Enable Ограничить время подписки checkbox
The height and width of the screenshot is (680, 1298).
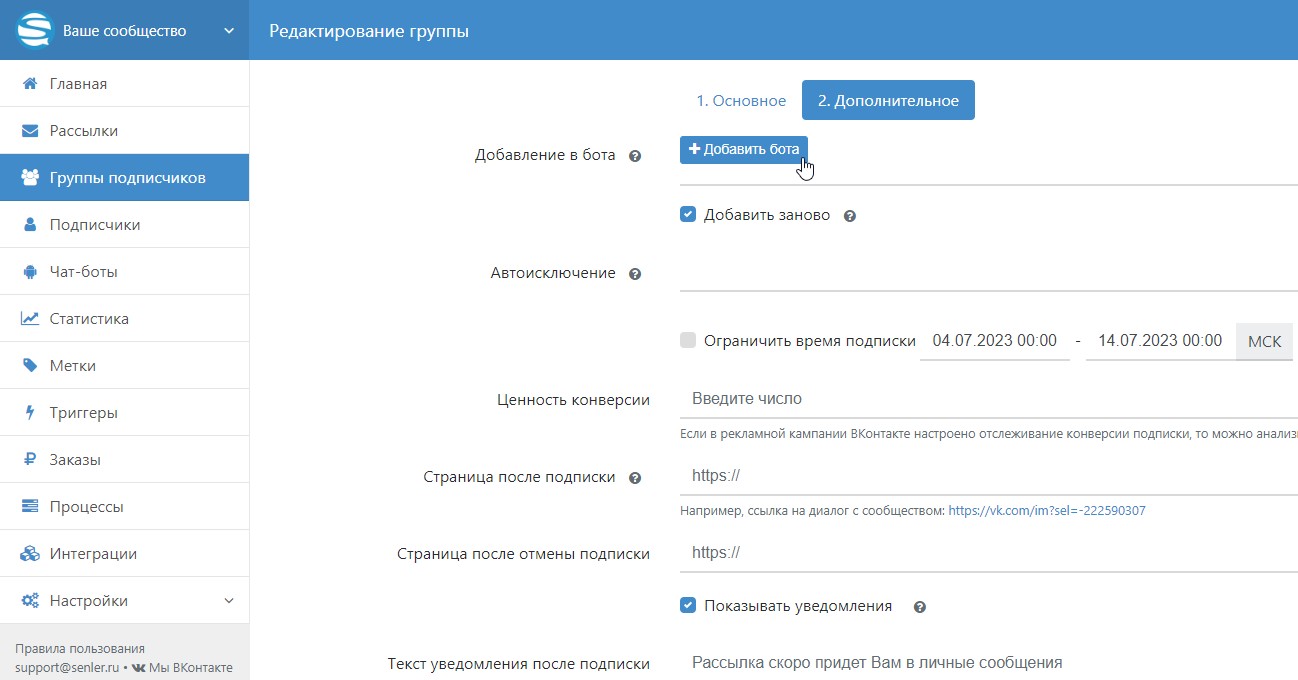pyautogui.click(x=688, y=340)
